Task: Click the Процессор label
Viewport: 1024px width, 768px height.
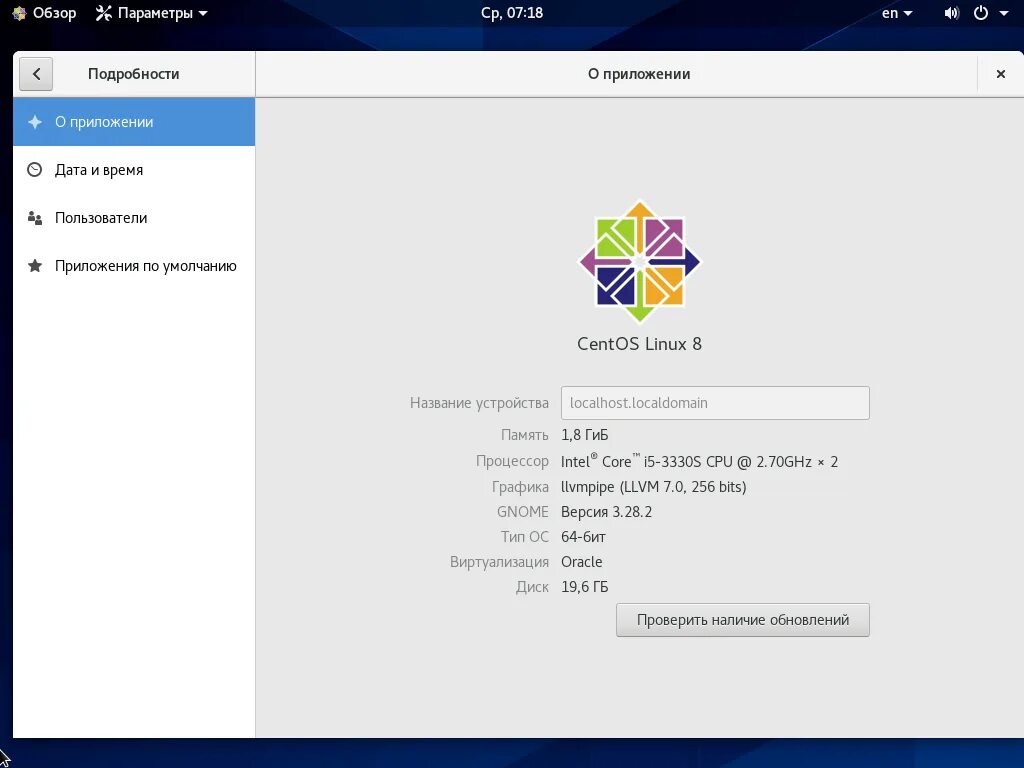Action: (x=512, y=461)
